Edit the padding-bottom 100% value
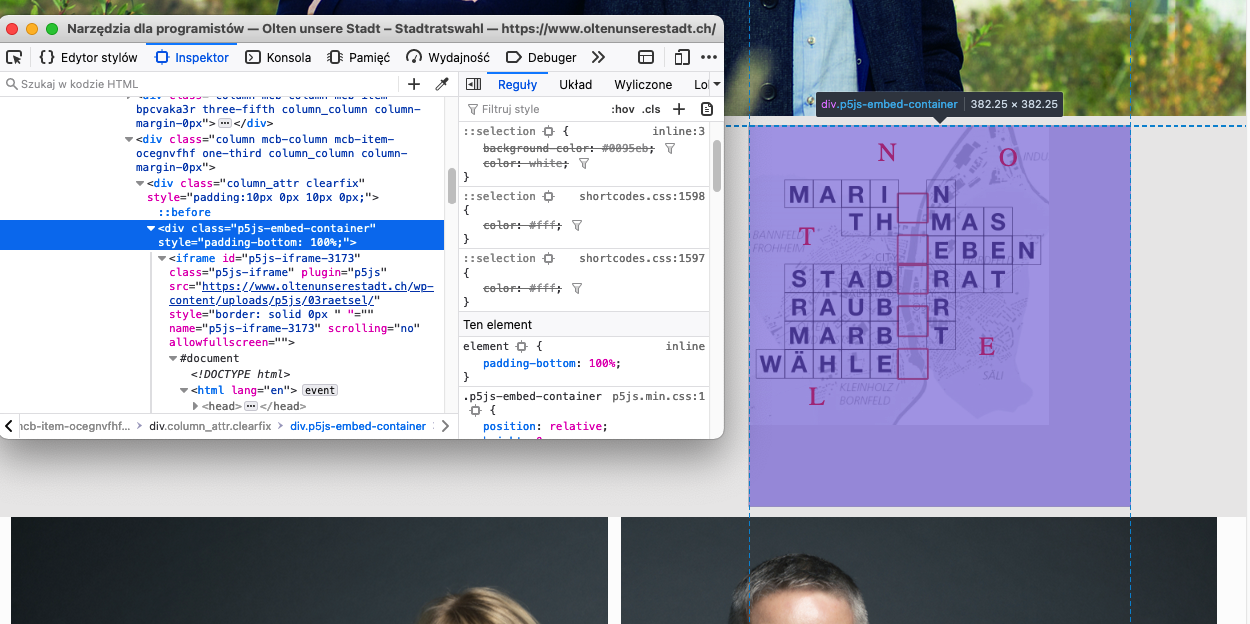Image resolution: width=1250 pixels, height=624 pixels. pyautogui.click(x=603, y=363)
